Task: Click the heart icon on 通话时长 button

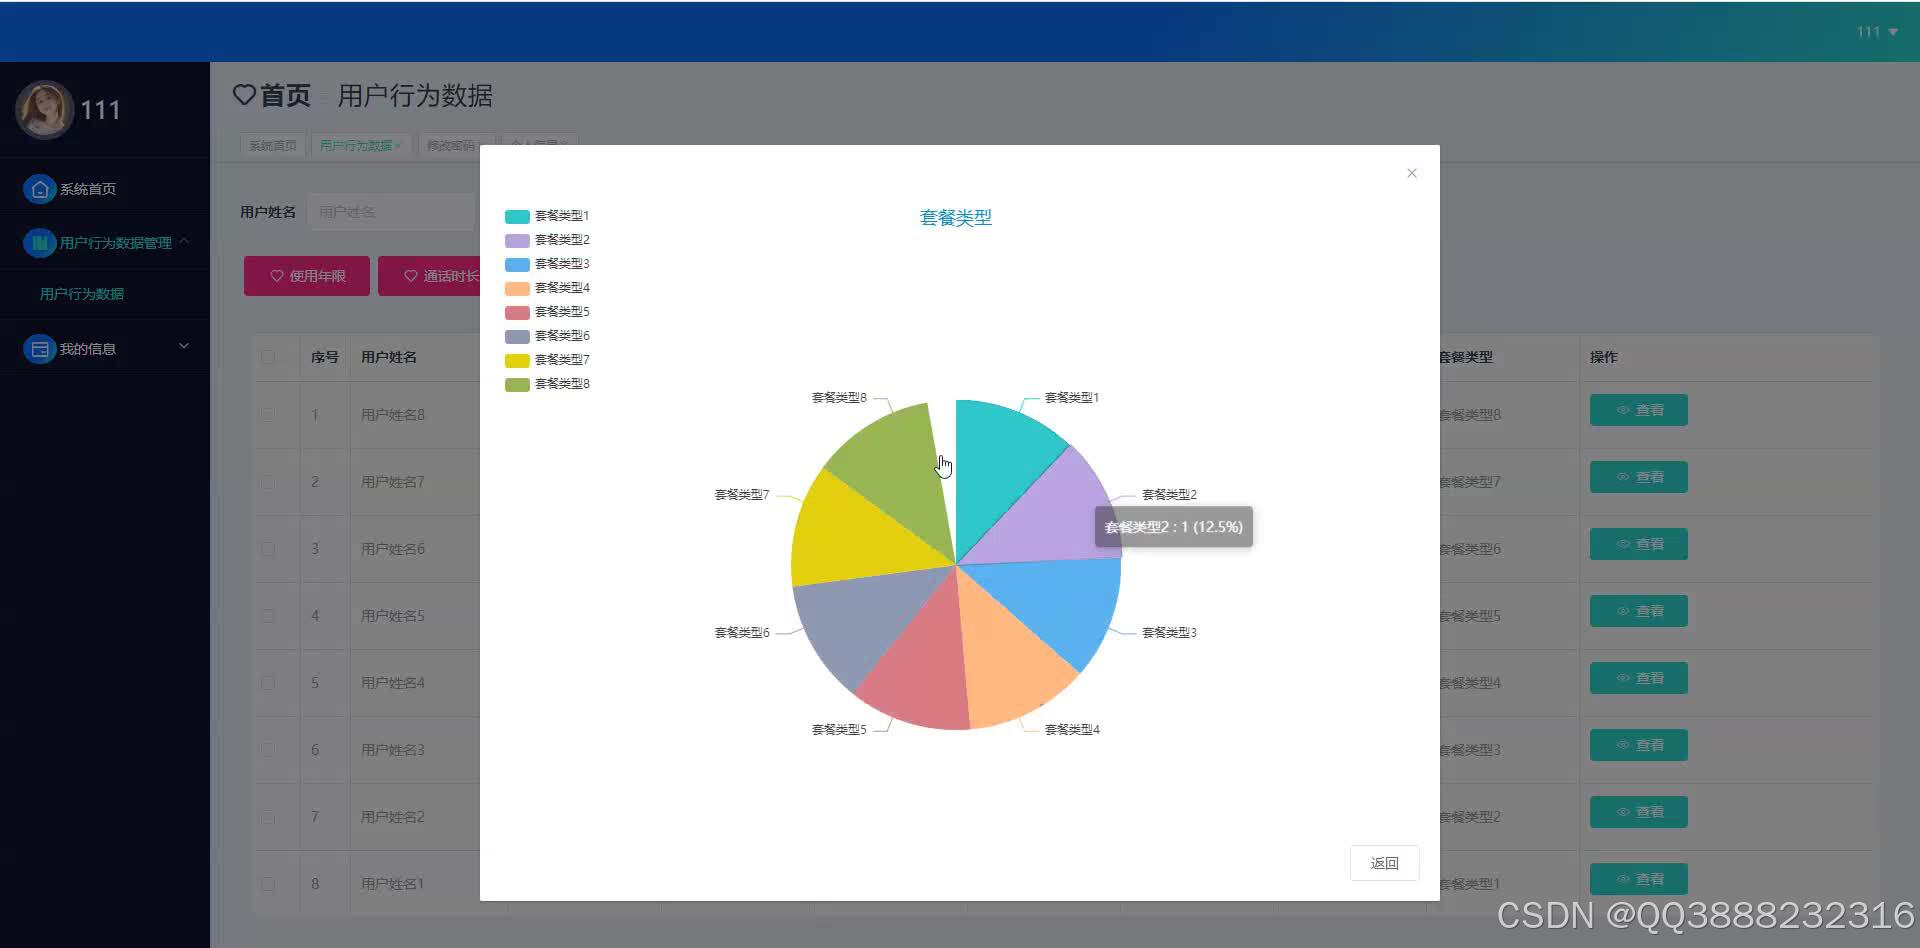Action: [x=409, y=275]
